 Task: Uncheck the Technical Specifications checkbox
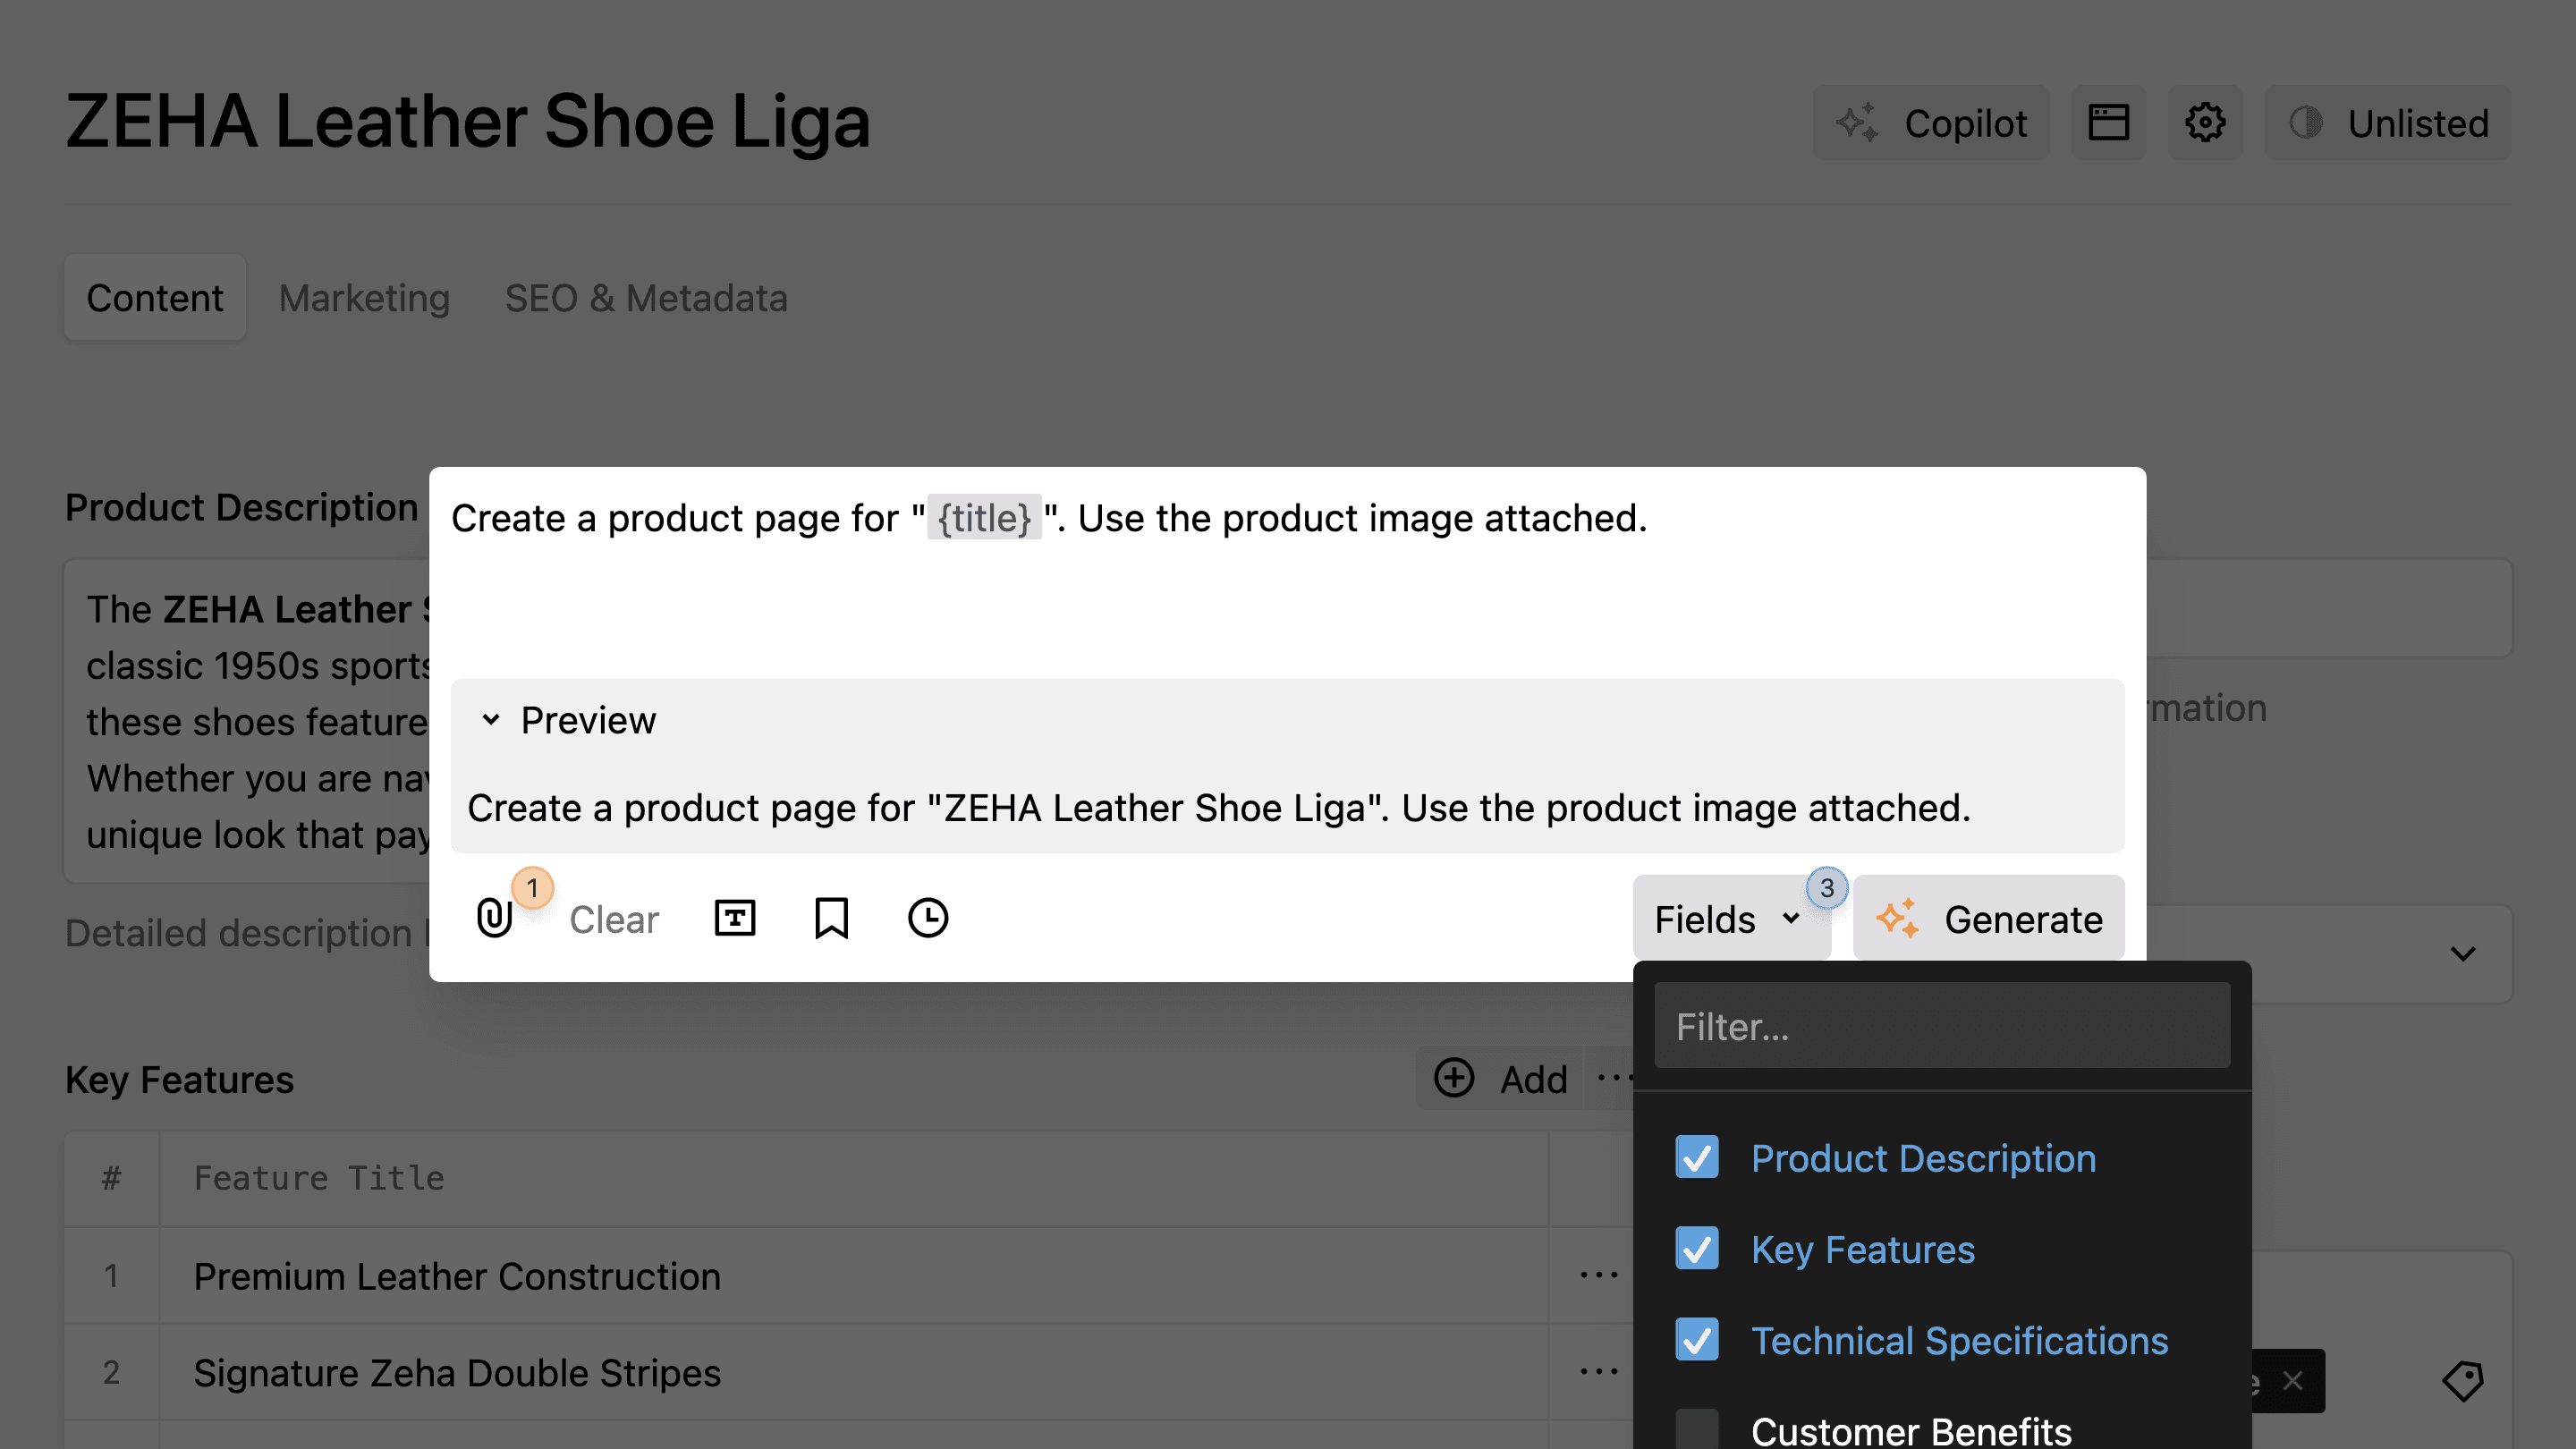click(x=1697, y=1340)
